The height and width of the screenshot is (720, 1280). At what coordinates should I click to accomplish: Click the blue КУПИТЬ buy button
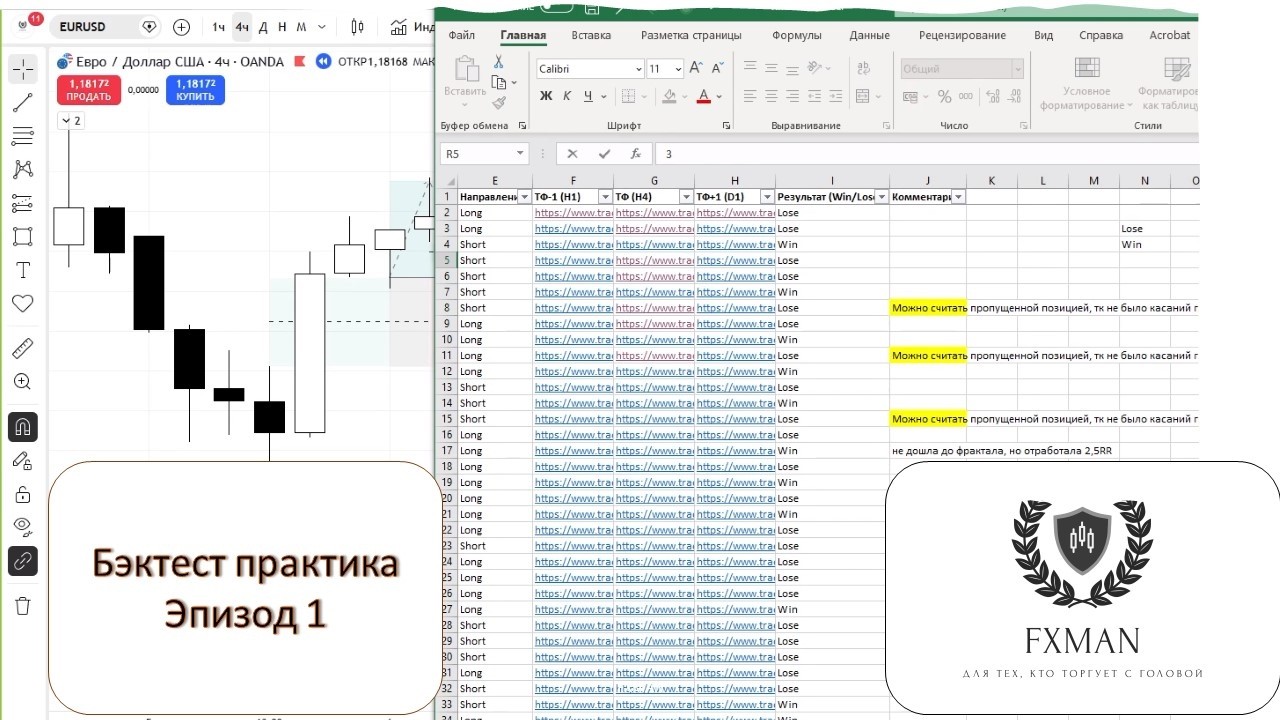195,90
